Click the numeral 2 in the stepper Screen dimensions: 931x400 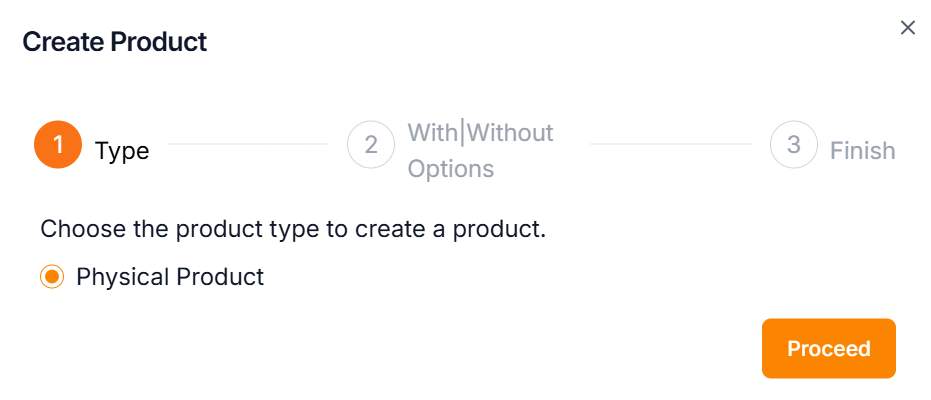tap(371, 145)
